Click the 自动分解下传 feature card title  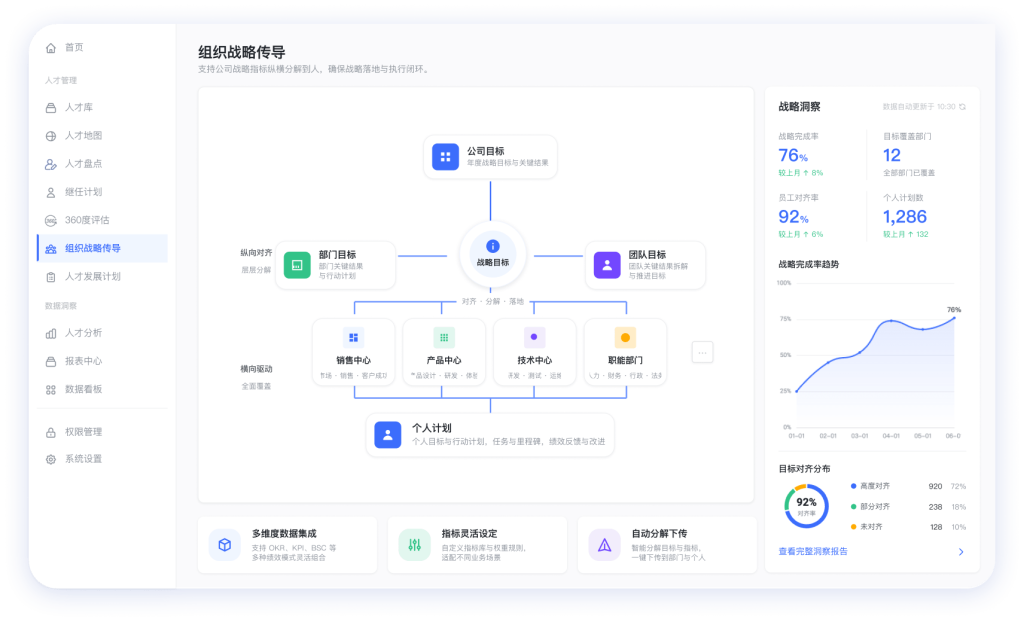659,534
